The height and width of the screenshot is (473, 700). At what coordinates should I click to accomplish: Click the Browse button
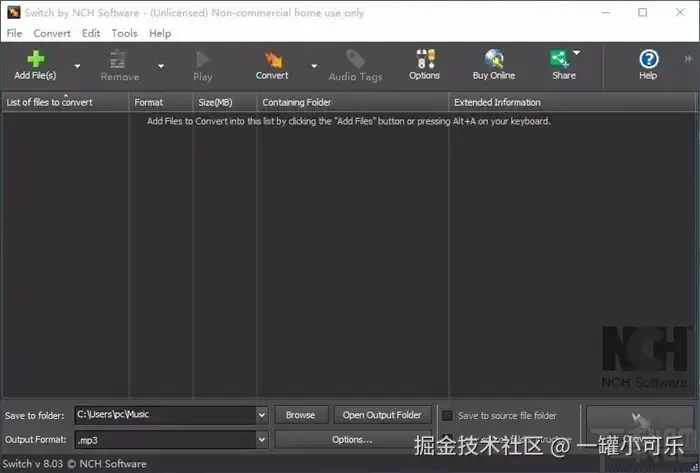point(301,415)
